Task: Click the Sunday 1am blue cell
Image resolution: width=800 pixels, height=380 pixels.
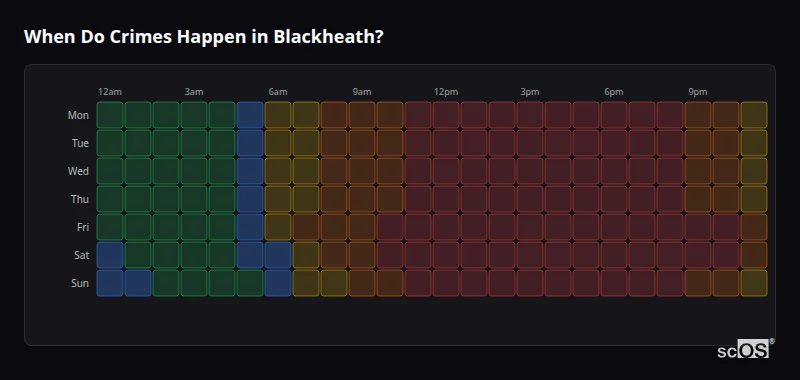Action: 138,283
